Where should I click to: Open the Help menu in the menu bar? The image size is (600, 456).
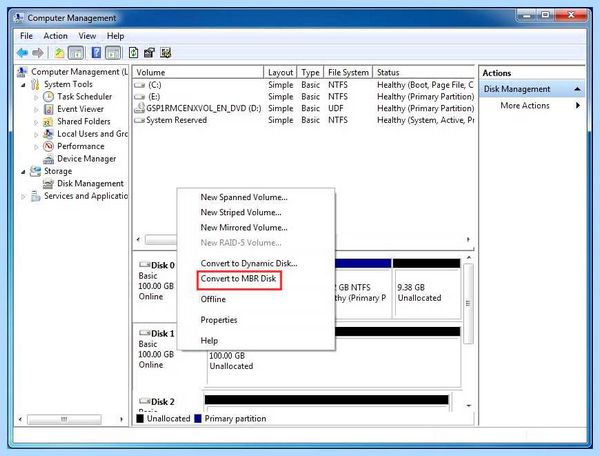pyautogui.click(x=115, y=36)
